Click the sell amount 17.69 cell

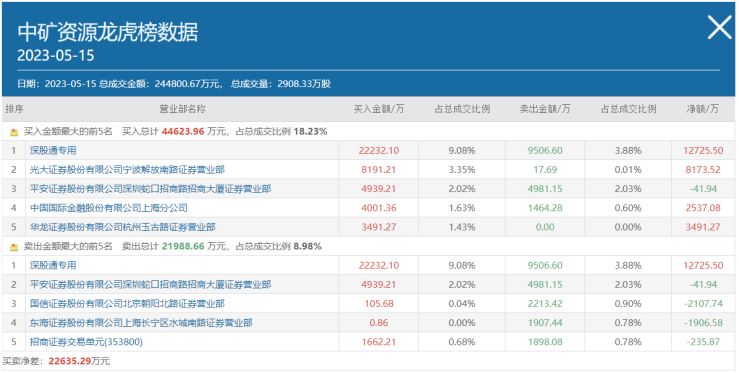[545, 170]
